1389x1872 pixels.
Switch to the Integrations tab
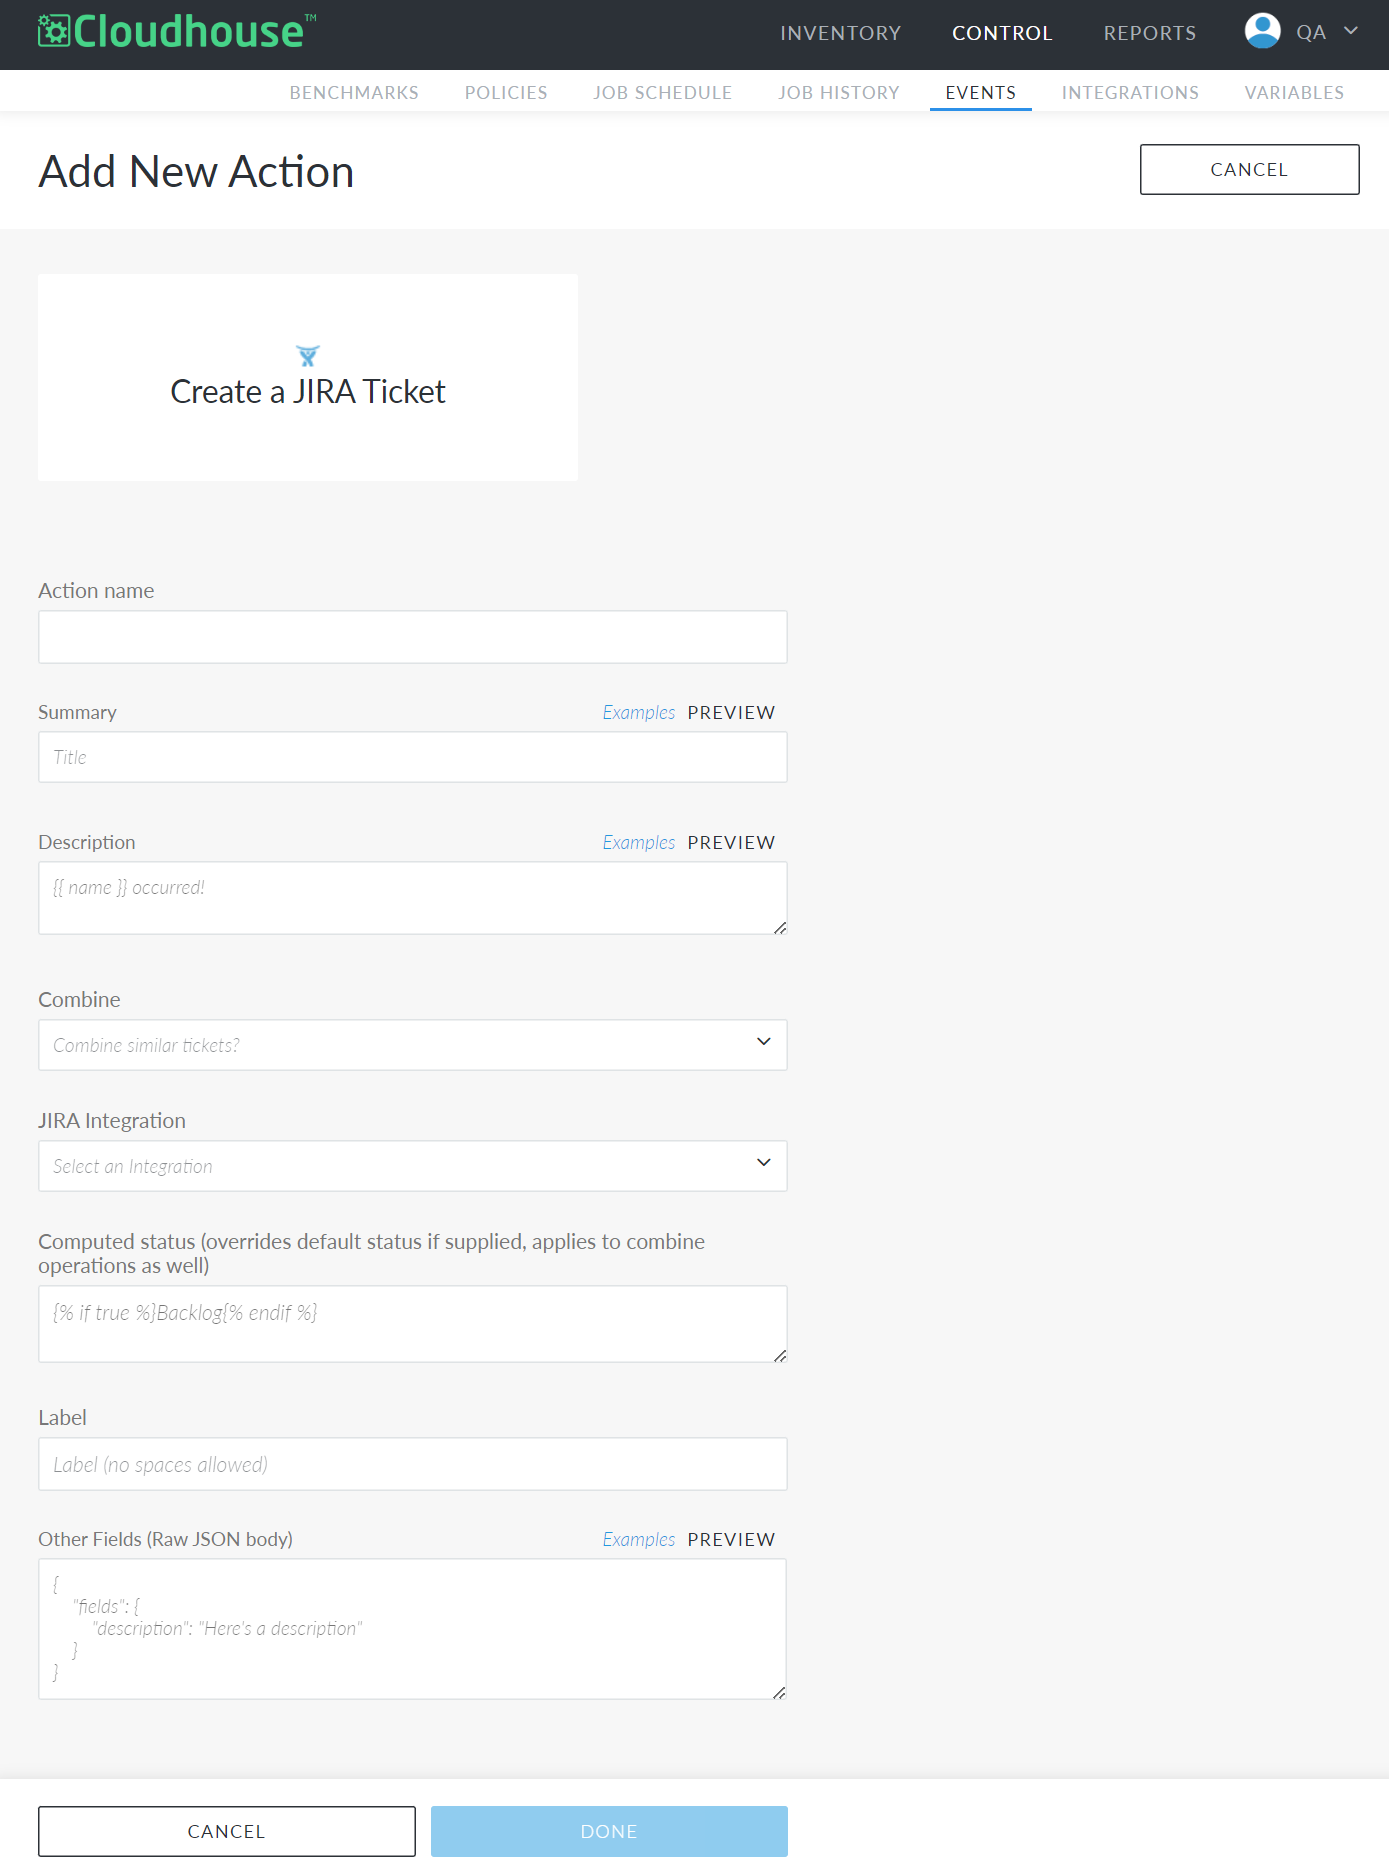(1130, 92)
